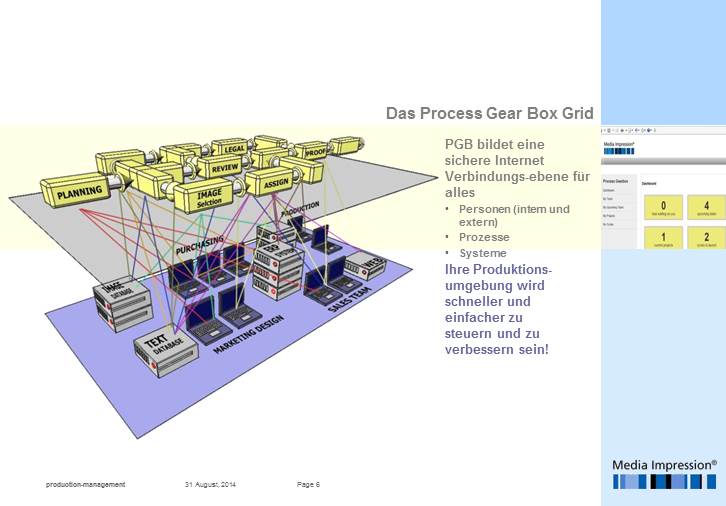The height and width of the screenshot is (506, 726).
Task: Open the dashboard tile showing 4
Action: 706,207
